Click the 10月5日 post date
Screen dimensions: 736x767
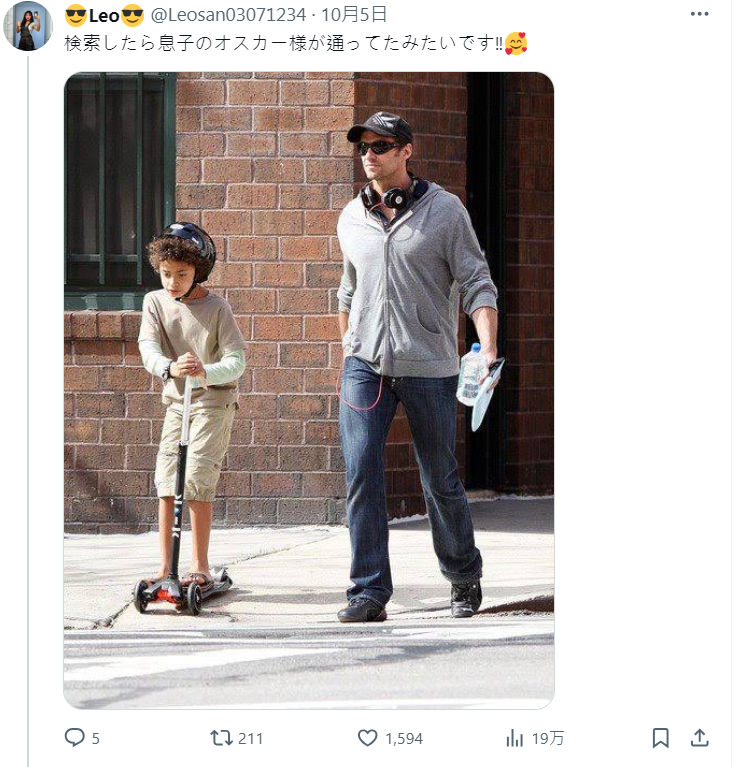tap(354, 15)
